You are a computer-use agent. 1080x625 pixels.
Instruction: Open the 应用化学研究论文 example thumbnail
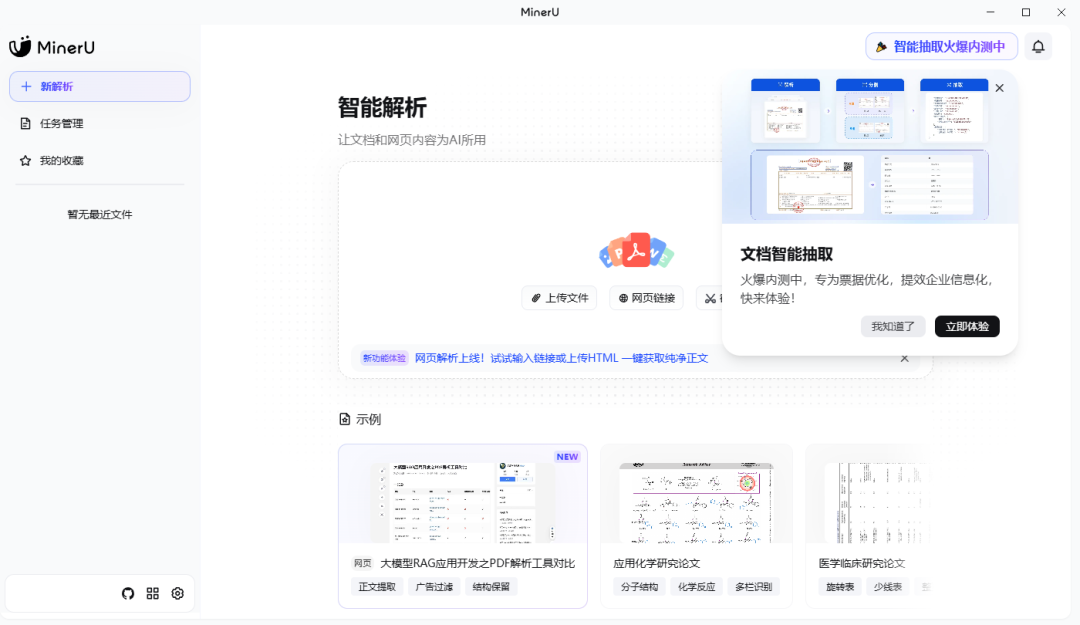(696, 502)
